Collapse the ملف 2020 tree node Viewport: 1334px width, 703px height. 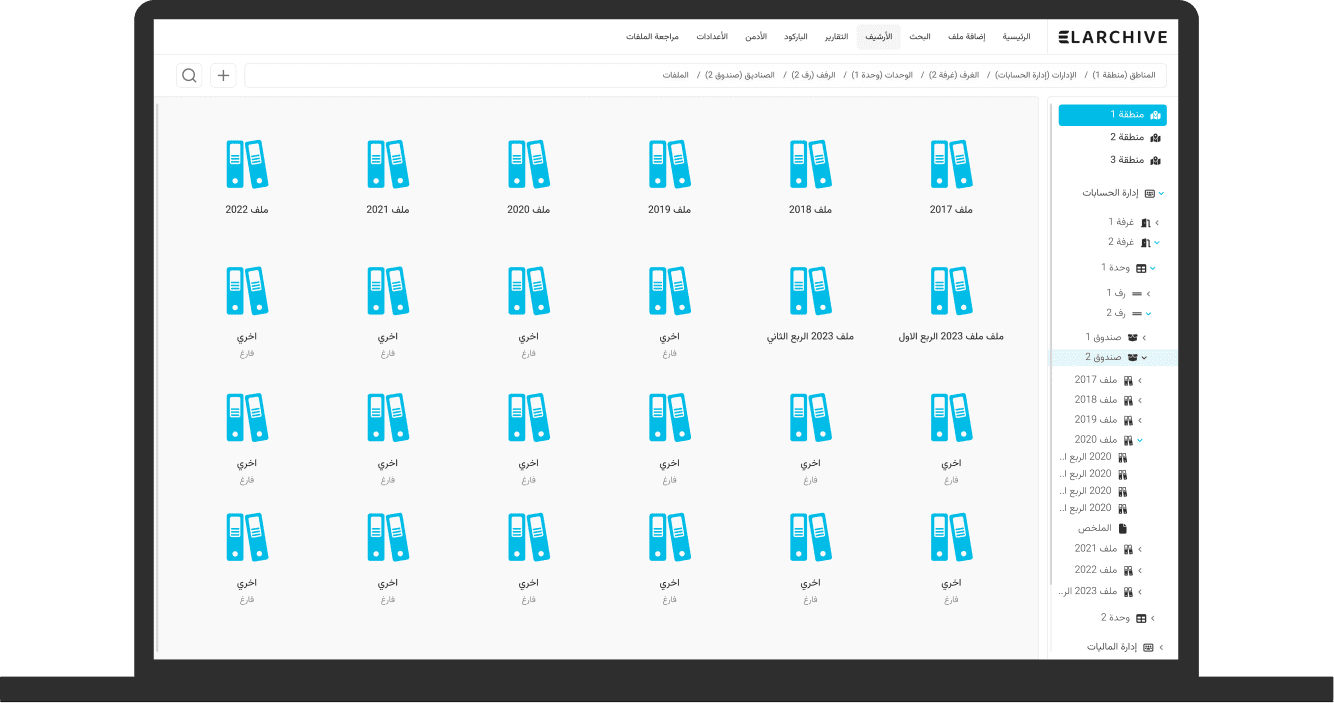[x=1140, y=440]
